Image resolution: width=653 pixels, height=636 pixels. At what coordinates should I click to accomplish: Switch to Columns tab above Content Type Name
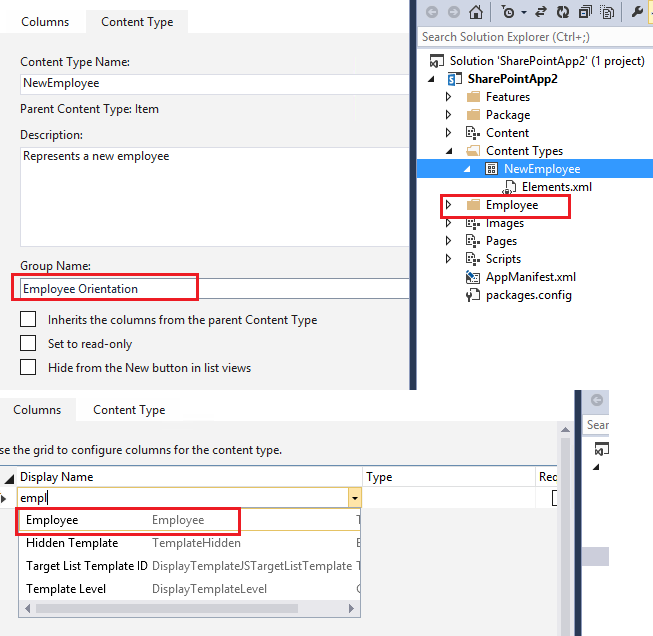click(45, 22)
